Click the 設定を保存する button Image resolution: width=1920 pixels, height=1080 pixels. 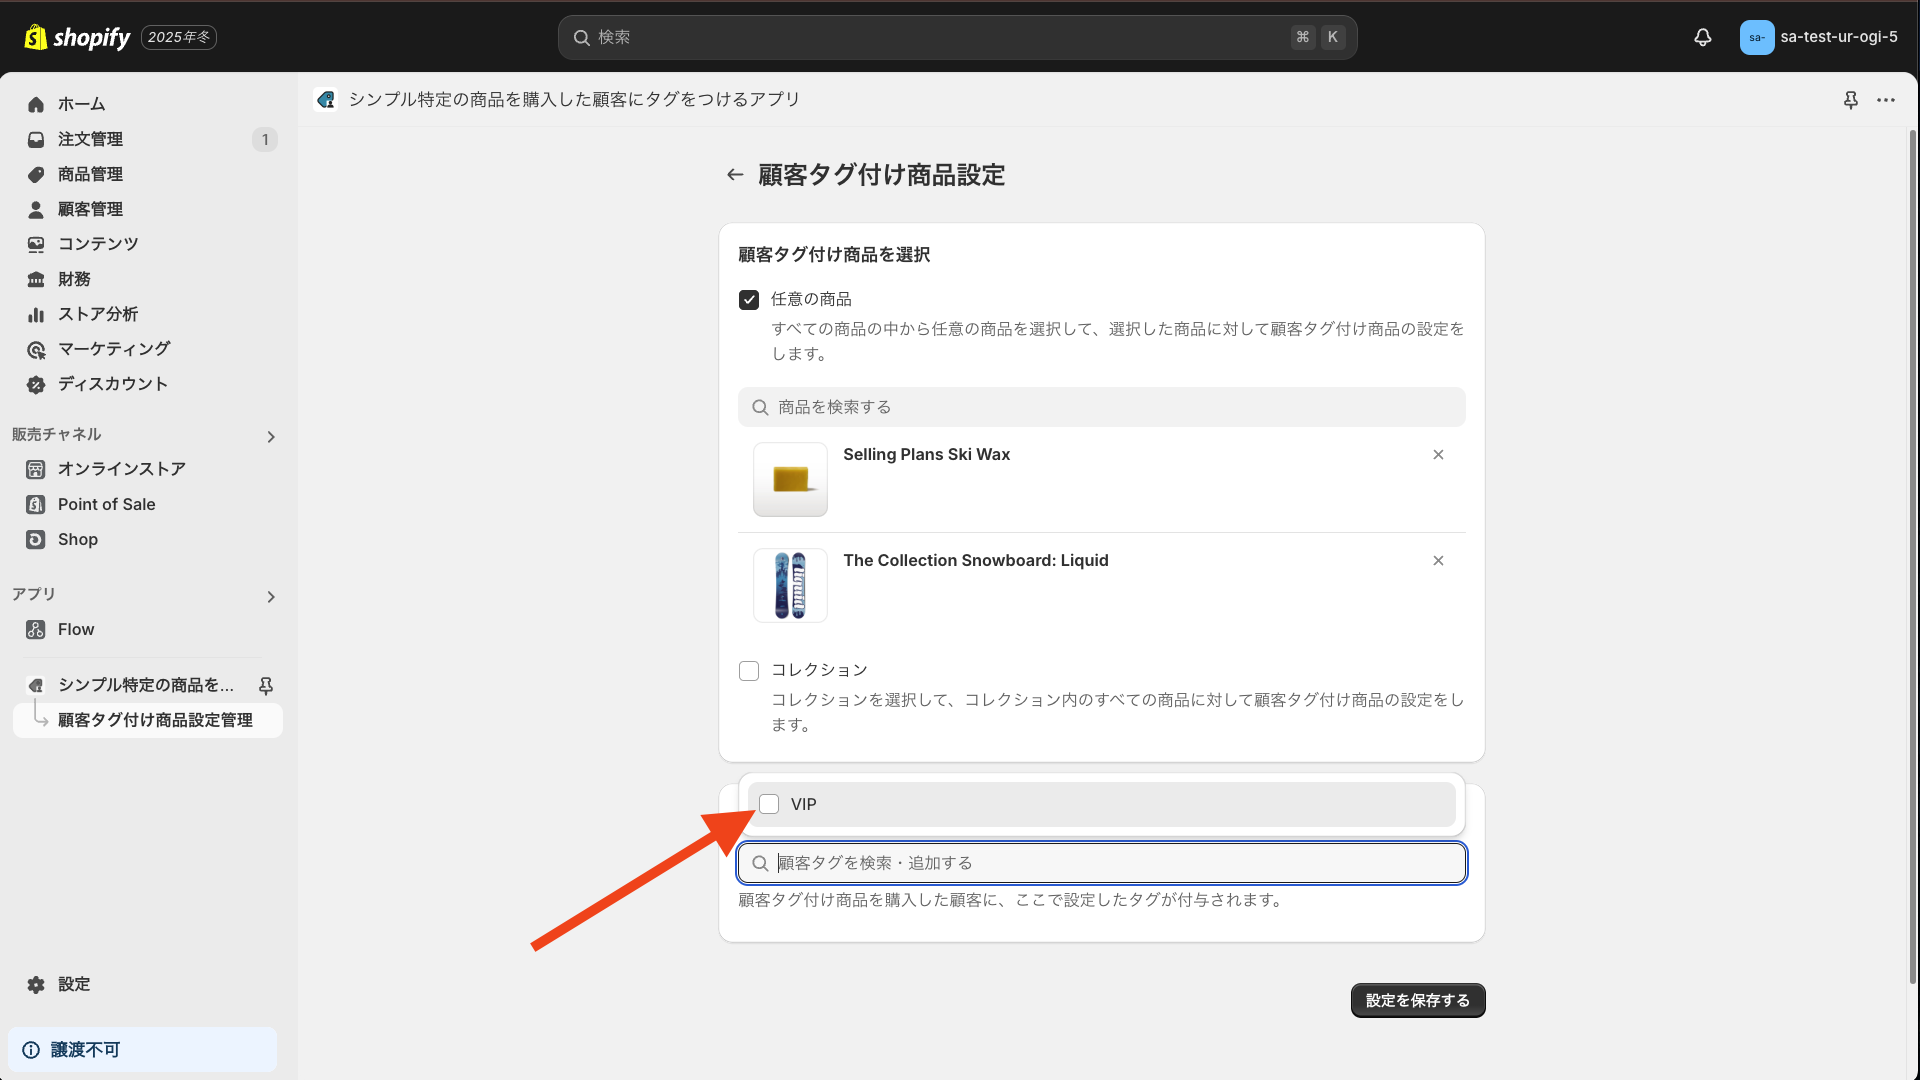pos(1417,1000)
